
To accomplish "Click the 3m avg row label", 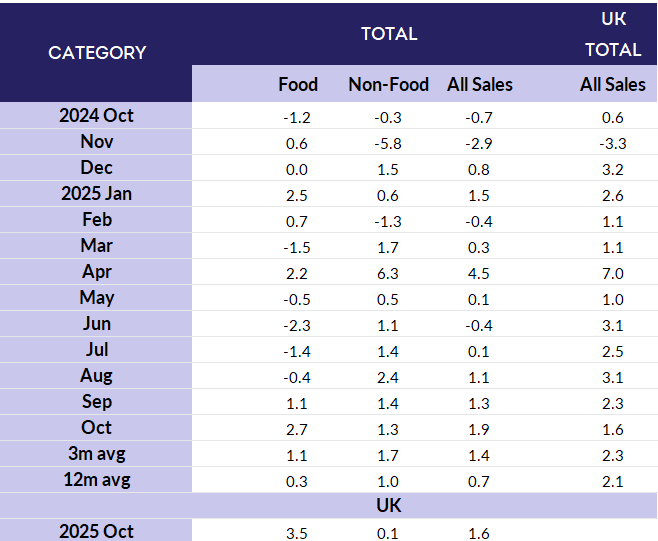I will pyautogui.click(x=96, y=454).
